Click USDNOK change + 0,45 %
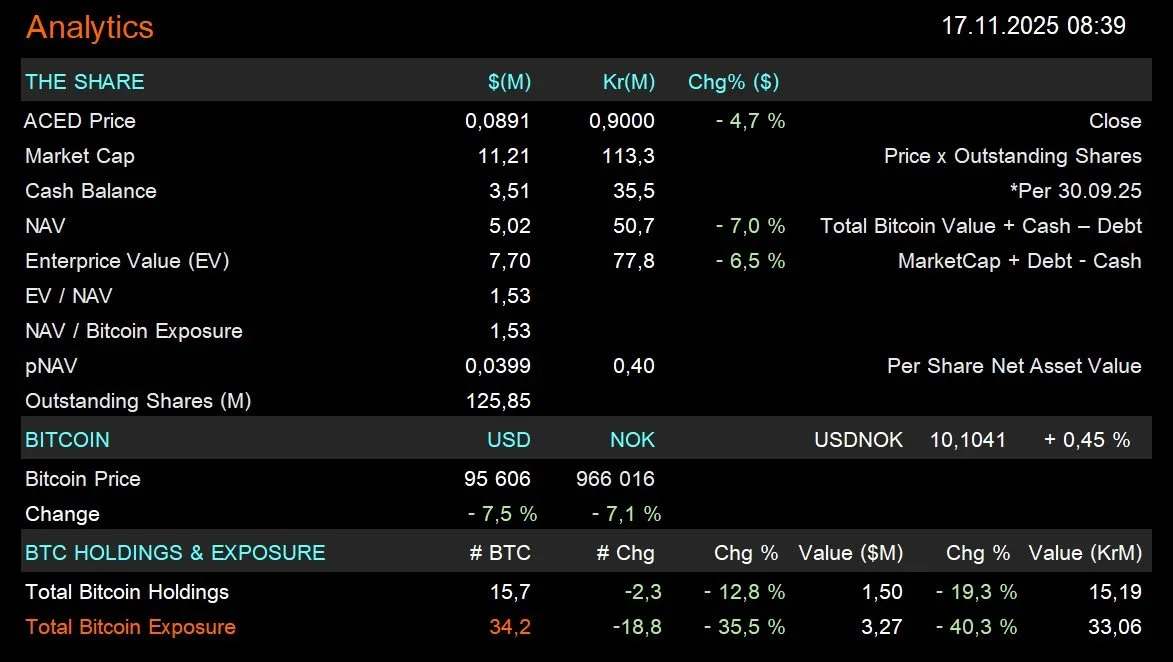The height and width of the screenshot is (662, 1173). pyautogui.click(x=1087, y=440)
